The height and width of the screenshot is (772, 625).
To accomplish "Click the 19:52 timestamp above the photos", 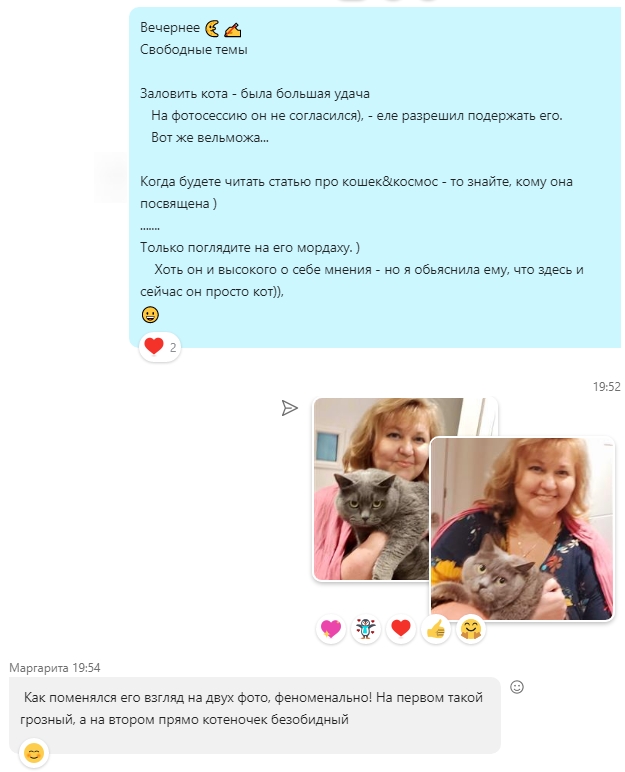I will coord(606,387).
